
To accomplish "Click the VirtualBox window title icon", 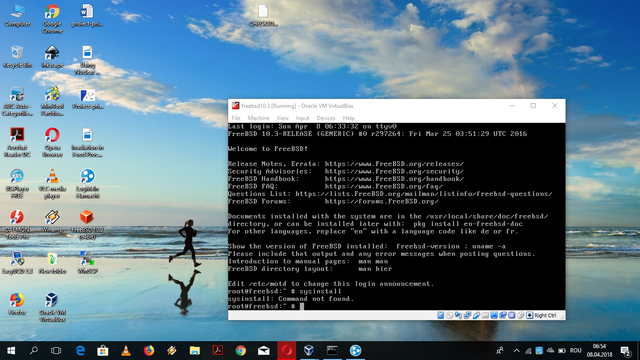I will [x=235, y=106].
